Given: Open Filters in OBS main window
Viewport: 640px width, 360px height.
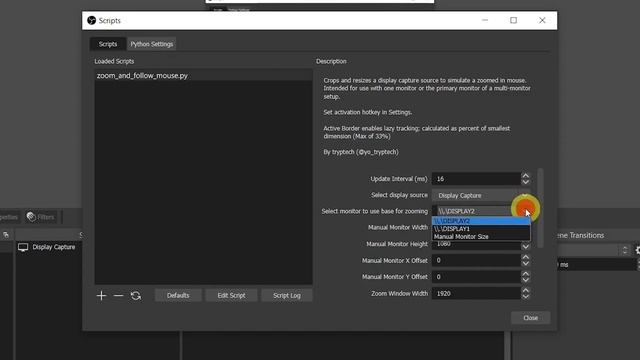Looking at the screenshot, I should (40, 217).
